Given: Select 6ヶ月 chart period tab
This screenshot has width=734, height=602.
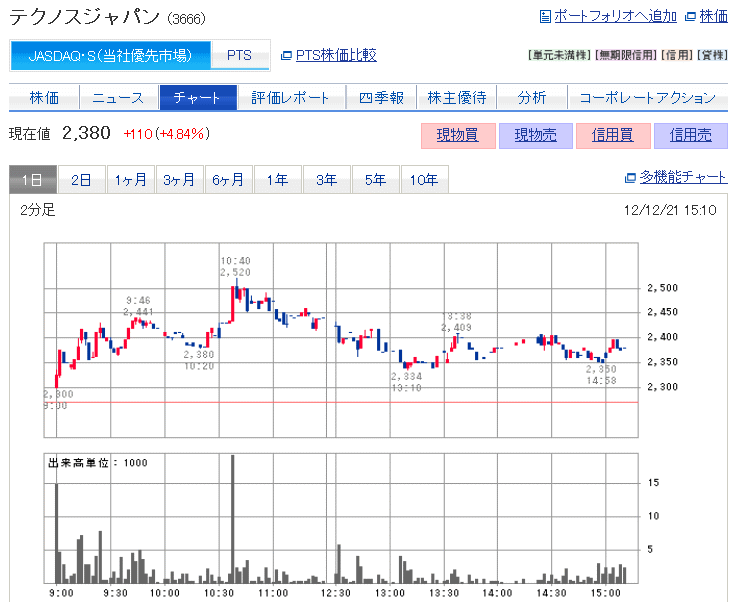Looking at the screenshot, I should (229, 179).
